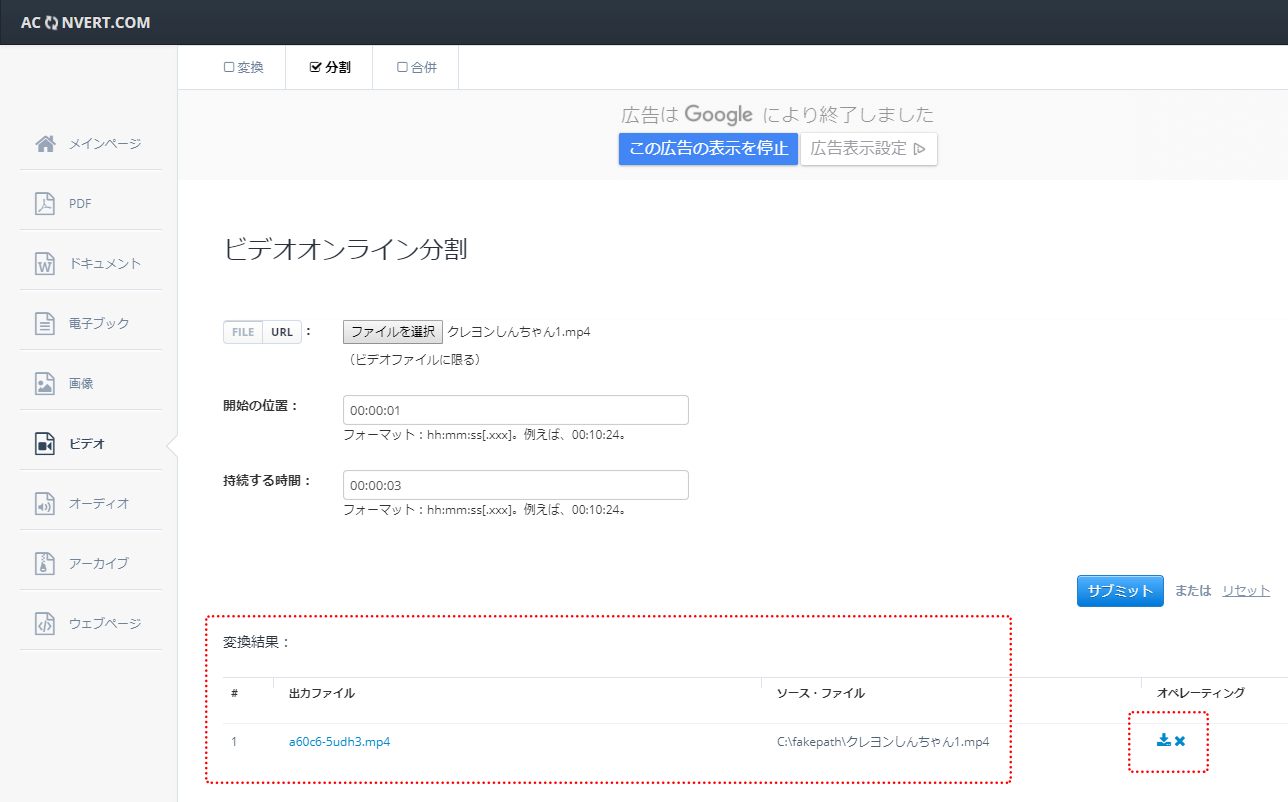The width and height of the screenshot is (1288, 802).
Task: Click ファイルを選択 file chooser button
Action: coord(393,332)
